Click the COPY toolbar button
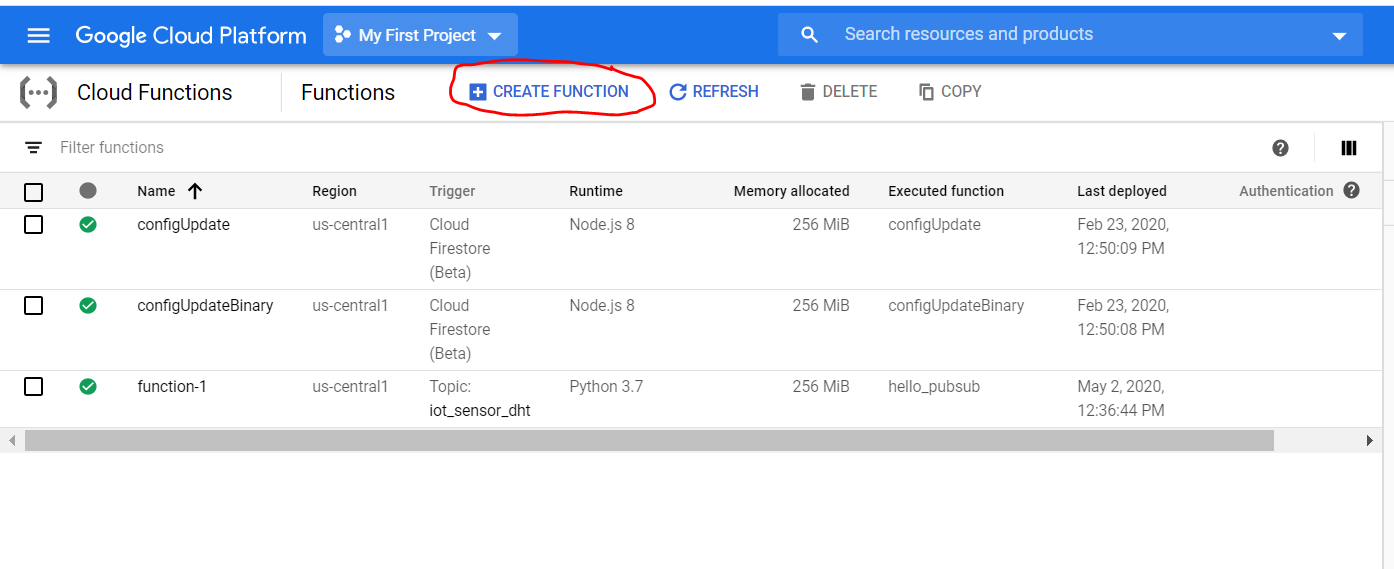The height and width of the screenshot is (569, 1394). point(950,91)
